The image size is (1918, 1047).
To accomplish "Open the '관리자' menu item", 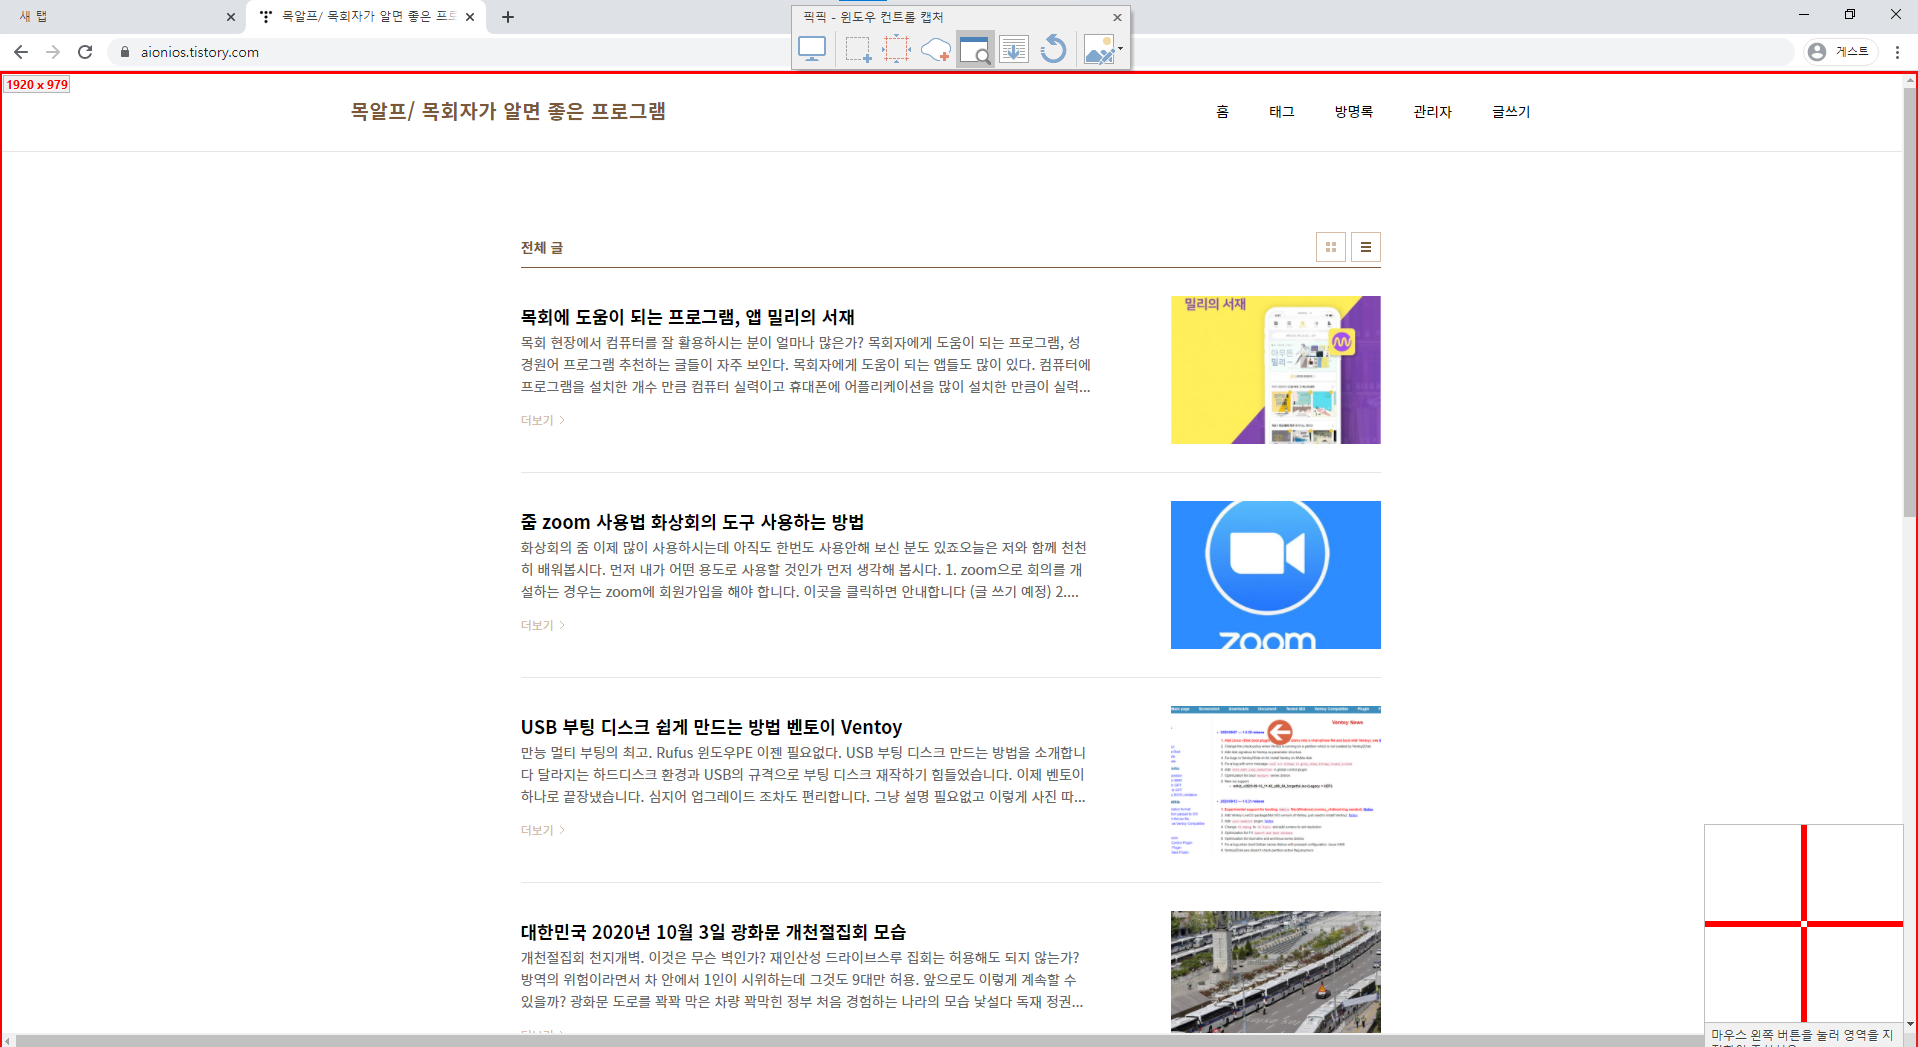I will (1432, 112).
